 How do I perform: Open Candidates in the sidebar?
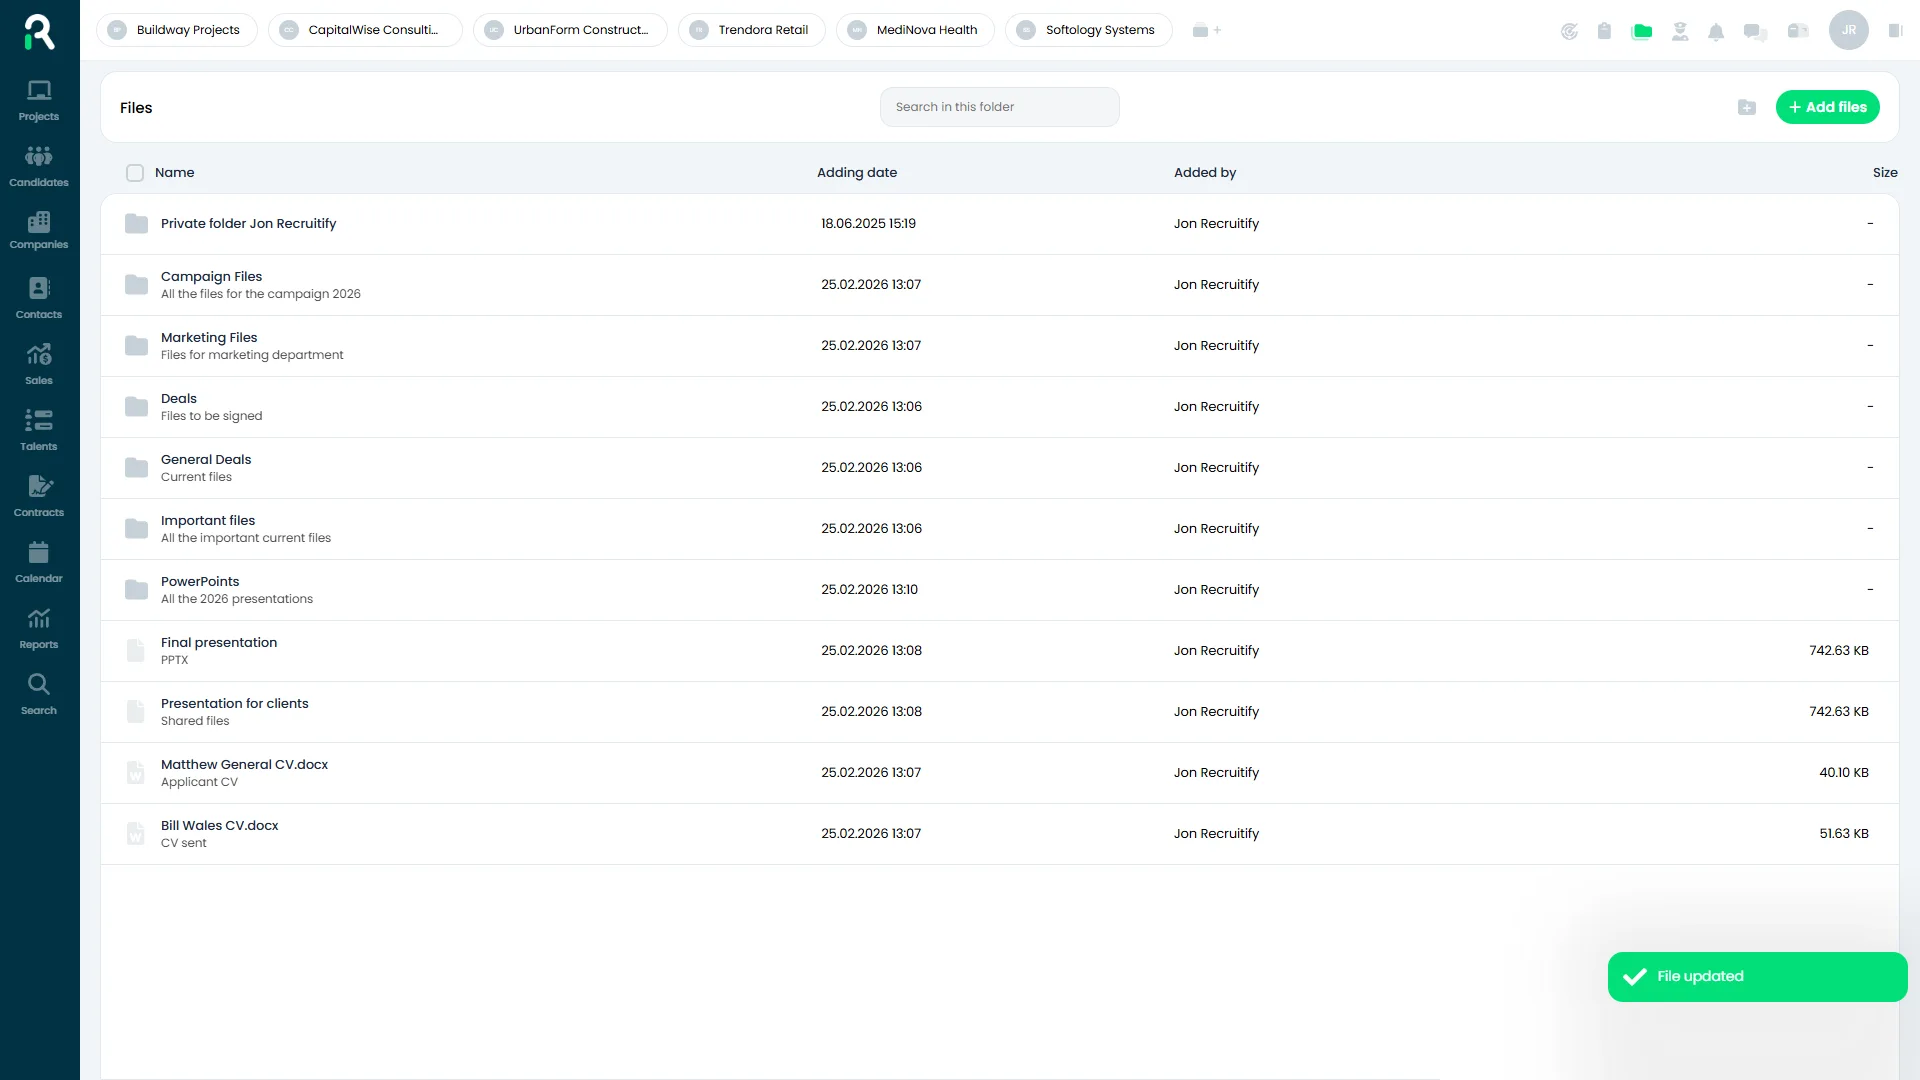pos(39,166)
